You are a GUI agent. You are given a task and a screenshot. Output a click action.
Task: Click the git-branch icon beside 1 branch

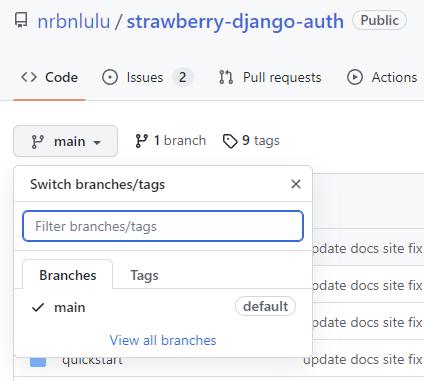[x=141, y=141]
